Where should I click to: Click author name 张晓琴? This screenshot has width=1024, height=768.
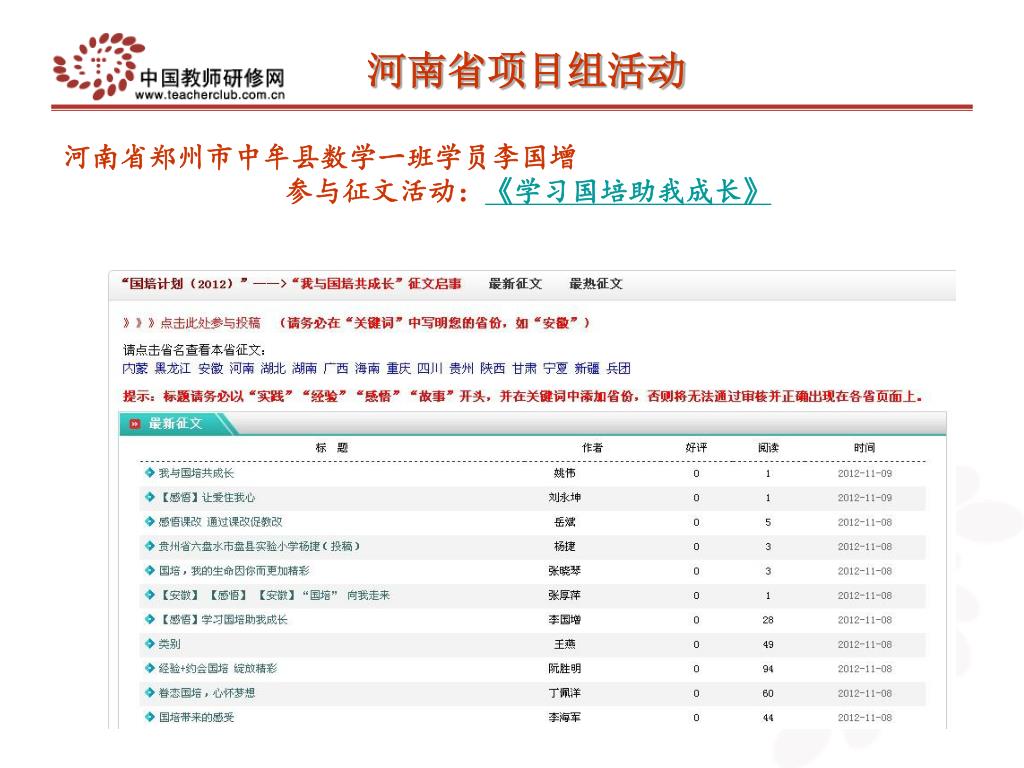(x=565, y=571)
